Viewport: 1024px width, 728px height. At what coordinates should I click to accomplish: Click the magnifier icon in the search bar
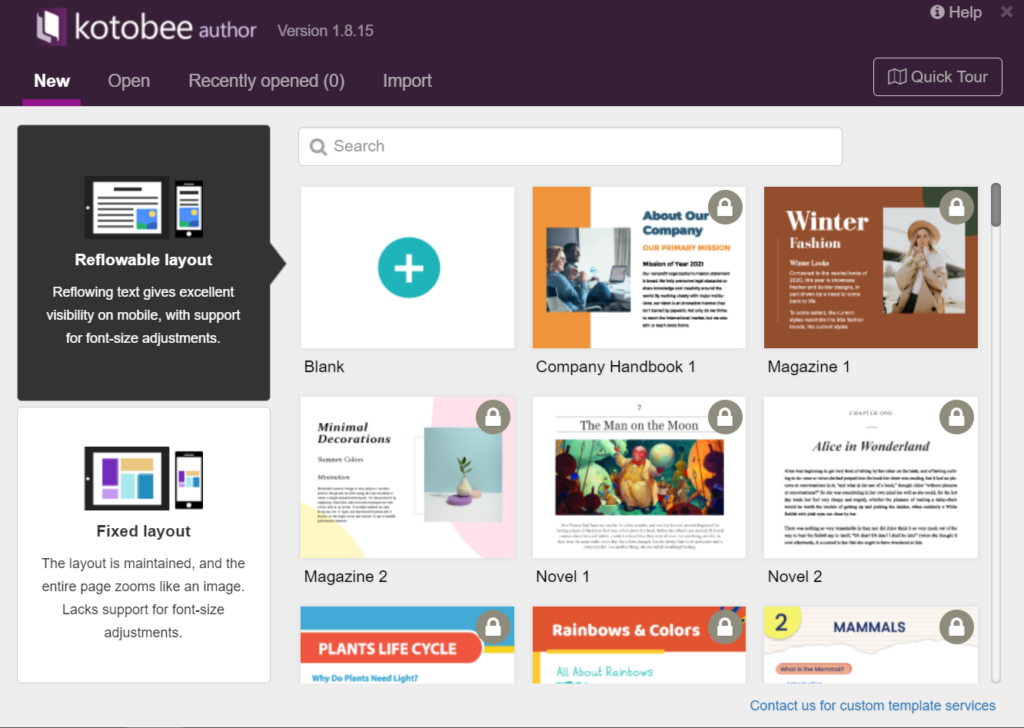click(x=318, y=146)
